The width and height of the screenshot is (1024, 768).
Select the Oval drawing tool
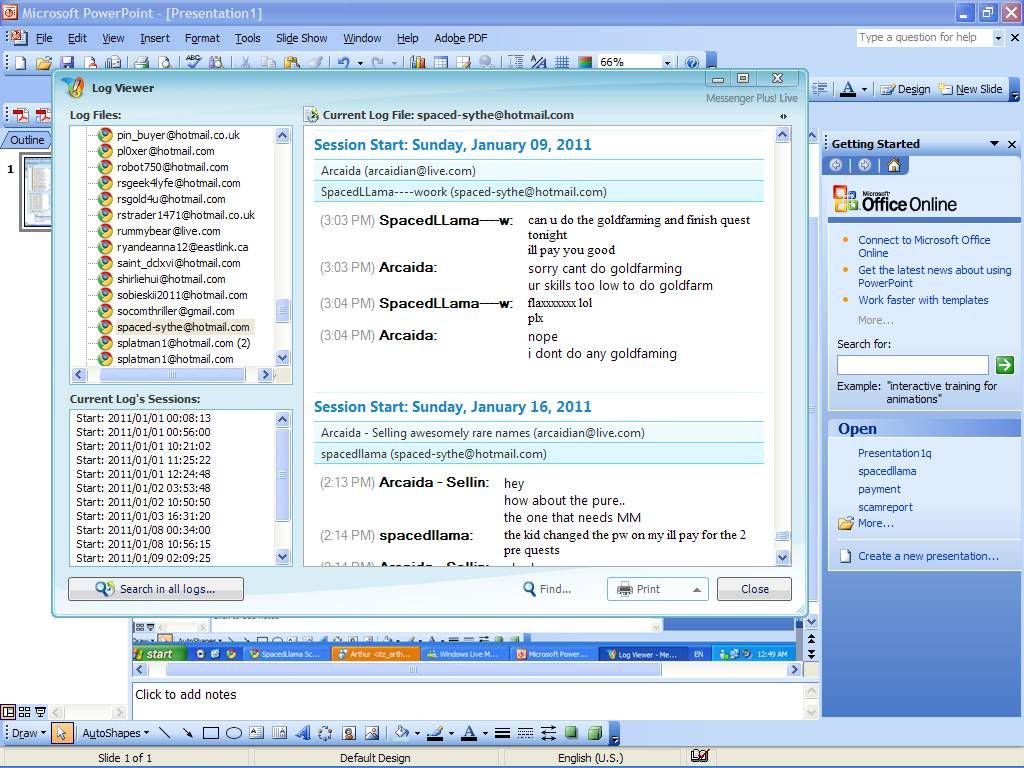point(234,733)
